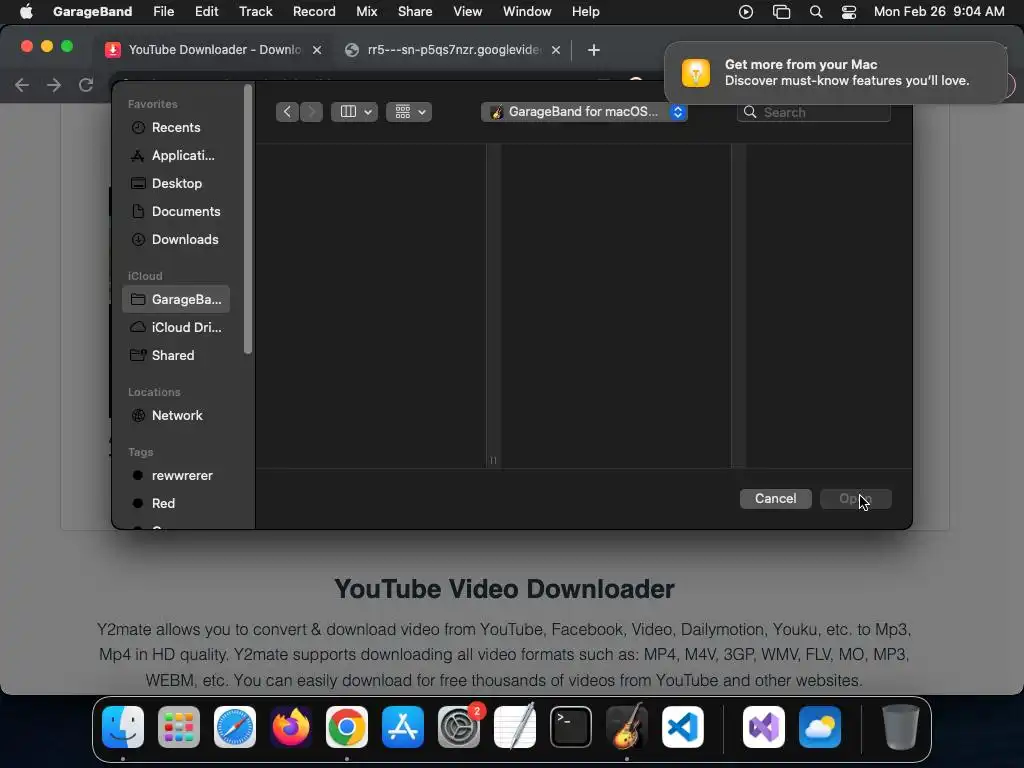Select Network in the sidebar
The image size is (1024, 768).
coord(176,415)
